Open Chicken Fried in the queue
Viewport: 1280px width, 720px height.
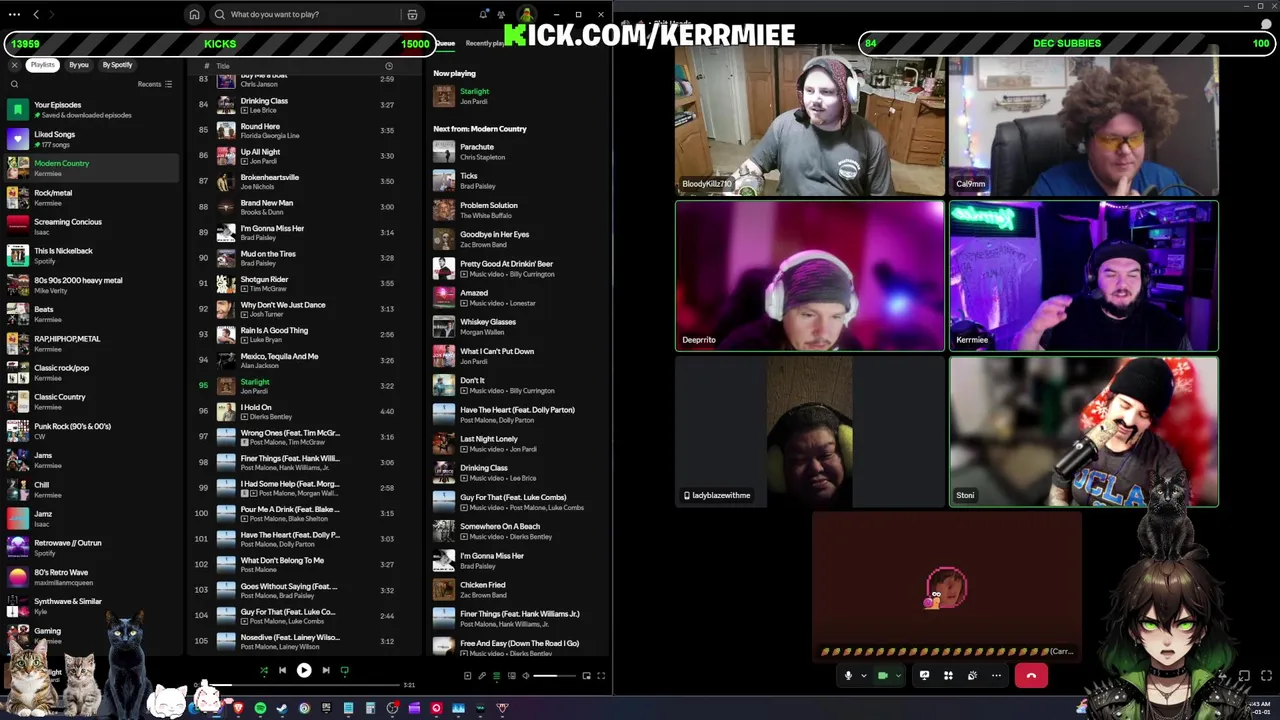pyautogui.click(x=515, y=589)
